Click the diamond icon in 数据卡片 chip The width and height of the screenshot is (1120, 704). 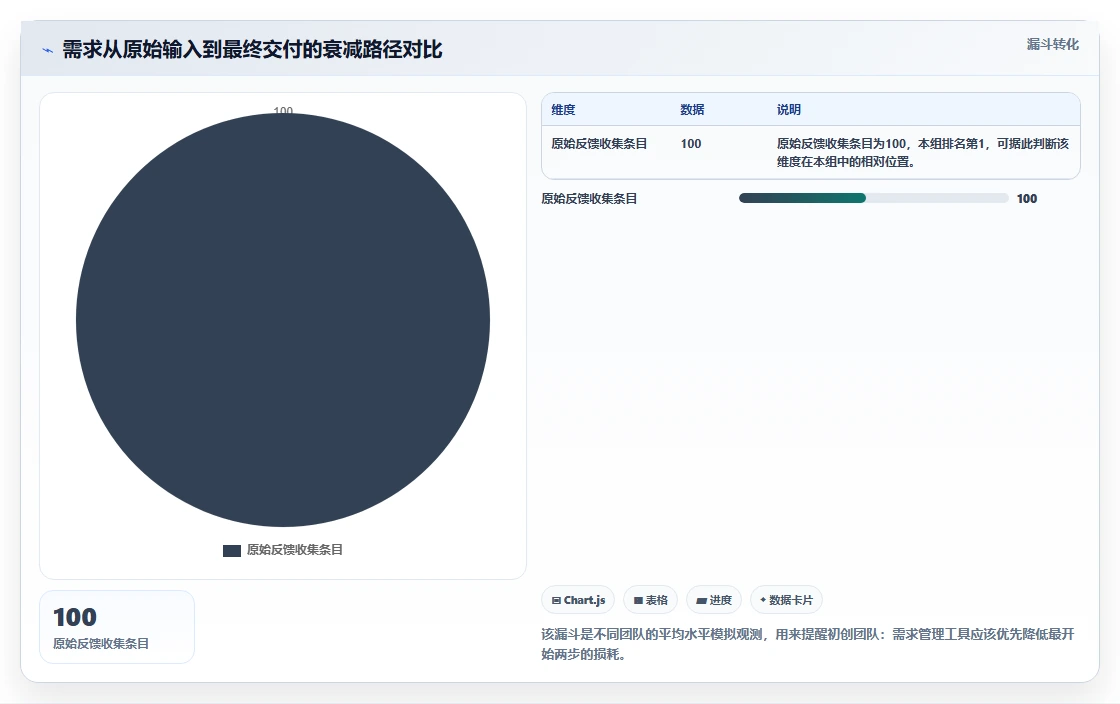point(763,600)
